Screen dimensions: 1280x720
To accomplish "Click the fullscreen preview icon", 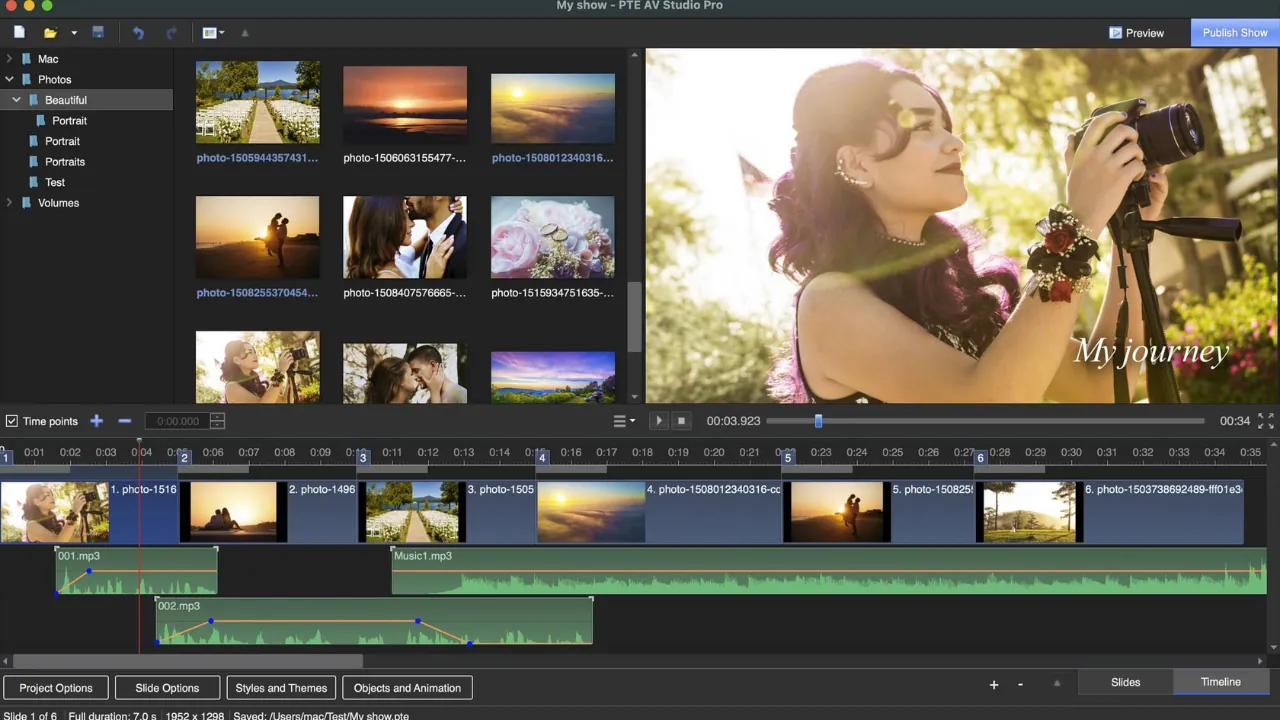I will coord(1266,421).
